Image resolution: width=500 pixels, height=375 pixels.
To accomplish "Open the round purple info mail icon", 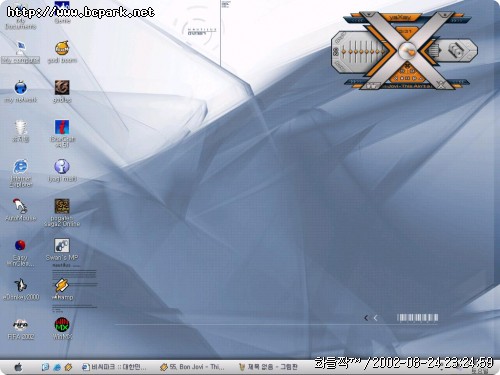I will click(62, 171).
